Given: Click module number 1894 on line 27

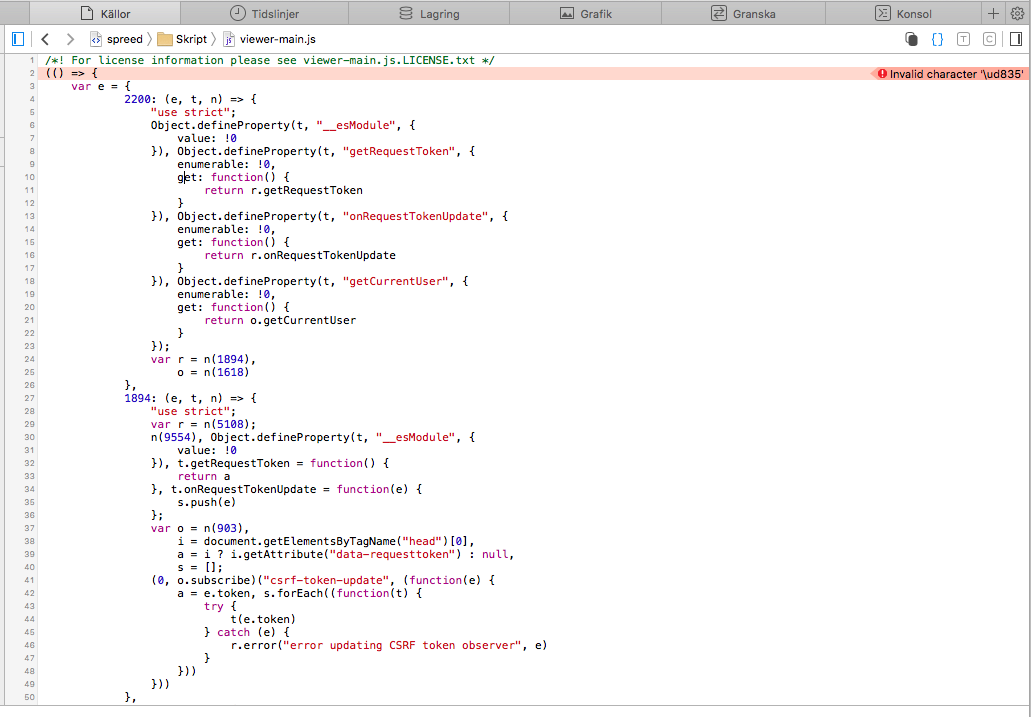Looking at the screenshot, I should point(137,398).
